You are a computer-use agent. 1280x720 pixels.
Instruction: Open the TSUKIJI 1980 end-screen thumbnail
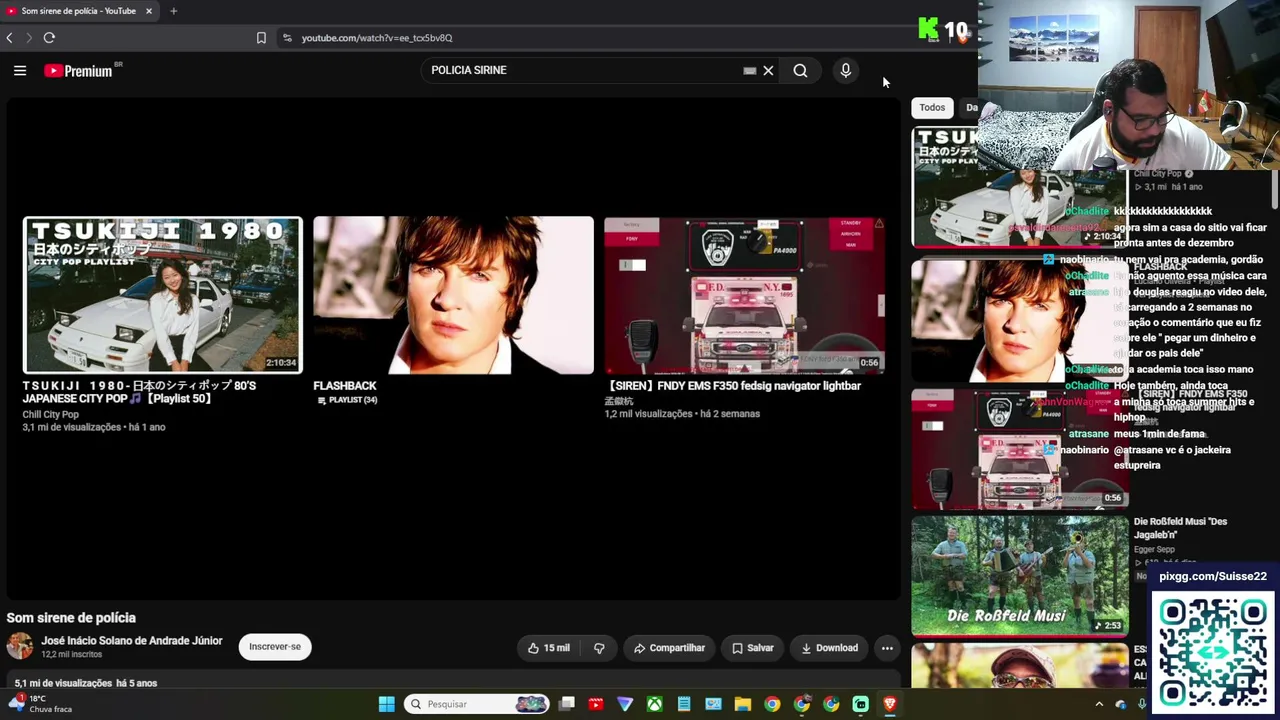(162, 295)
